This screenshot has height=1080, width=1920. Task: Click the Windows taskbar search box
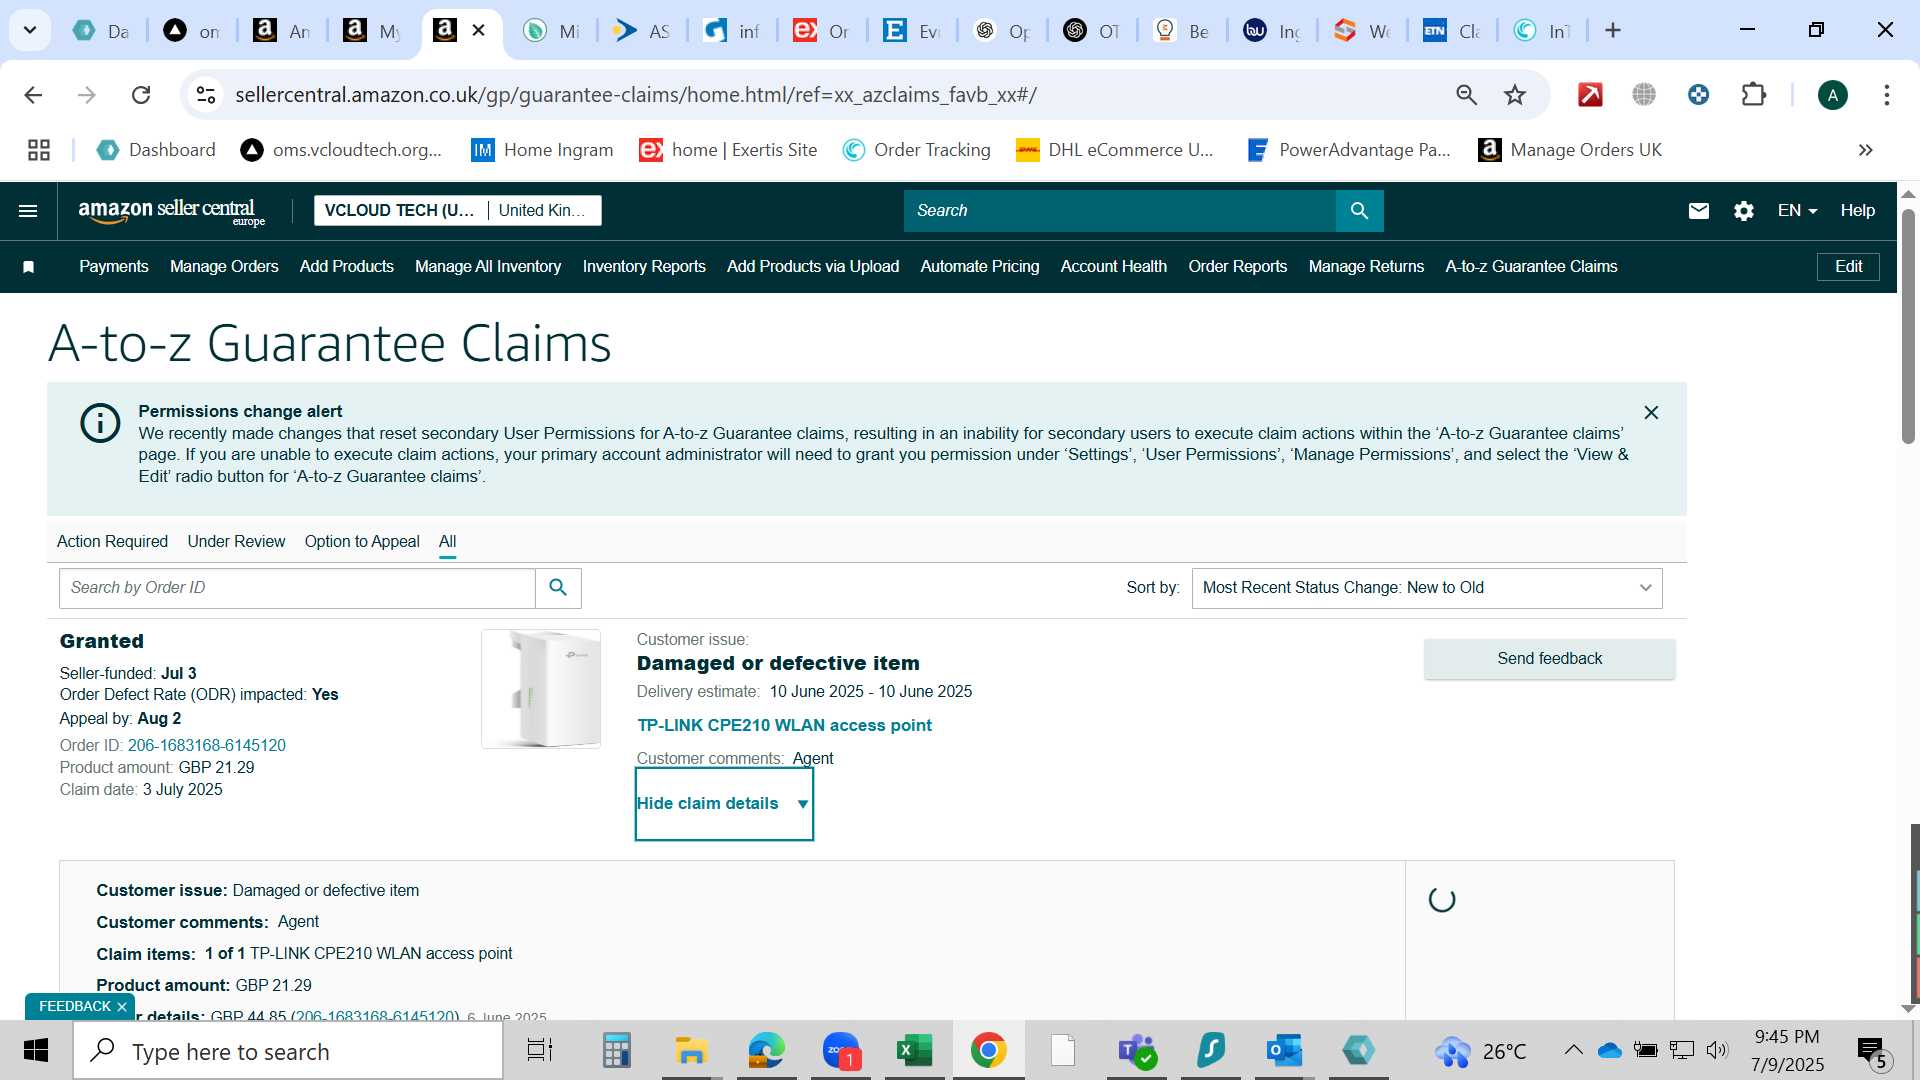(x=288, y=1051)
